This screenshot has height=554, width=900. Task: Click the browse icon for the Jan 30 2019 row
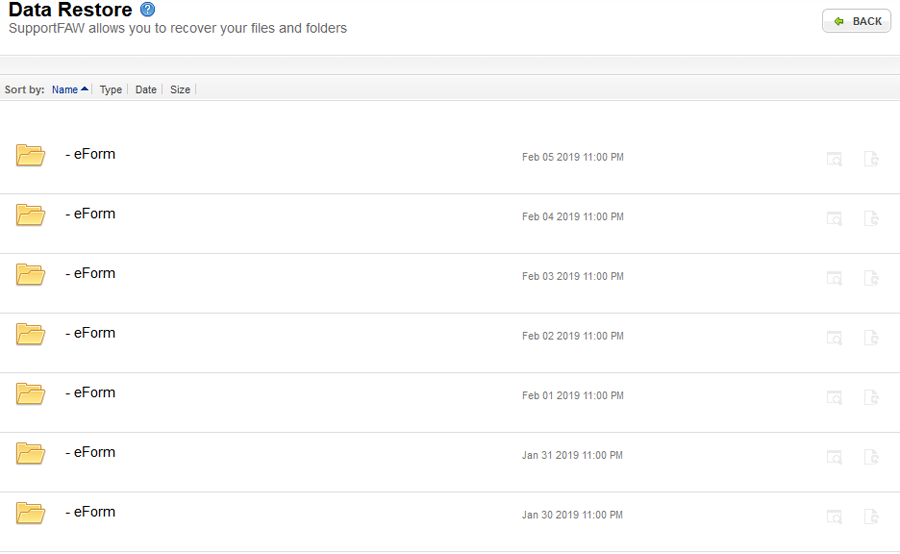[834, 517]
